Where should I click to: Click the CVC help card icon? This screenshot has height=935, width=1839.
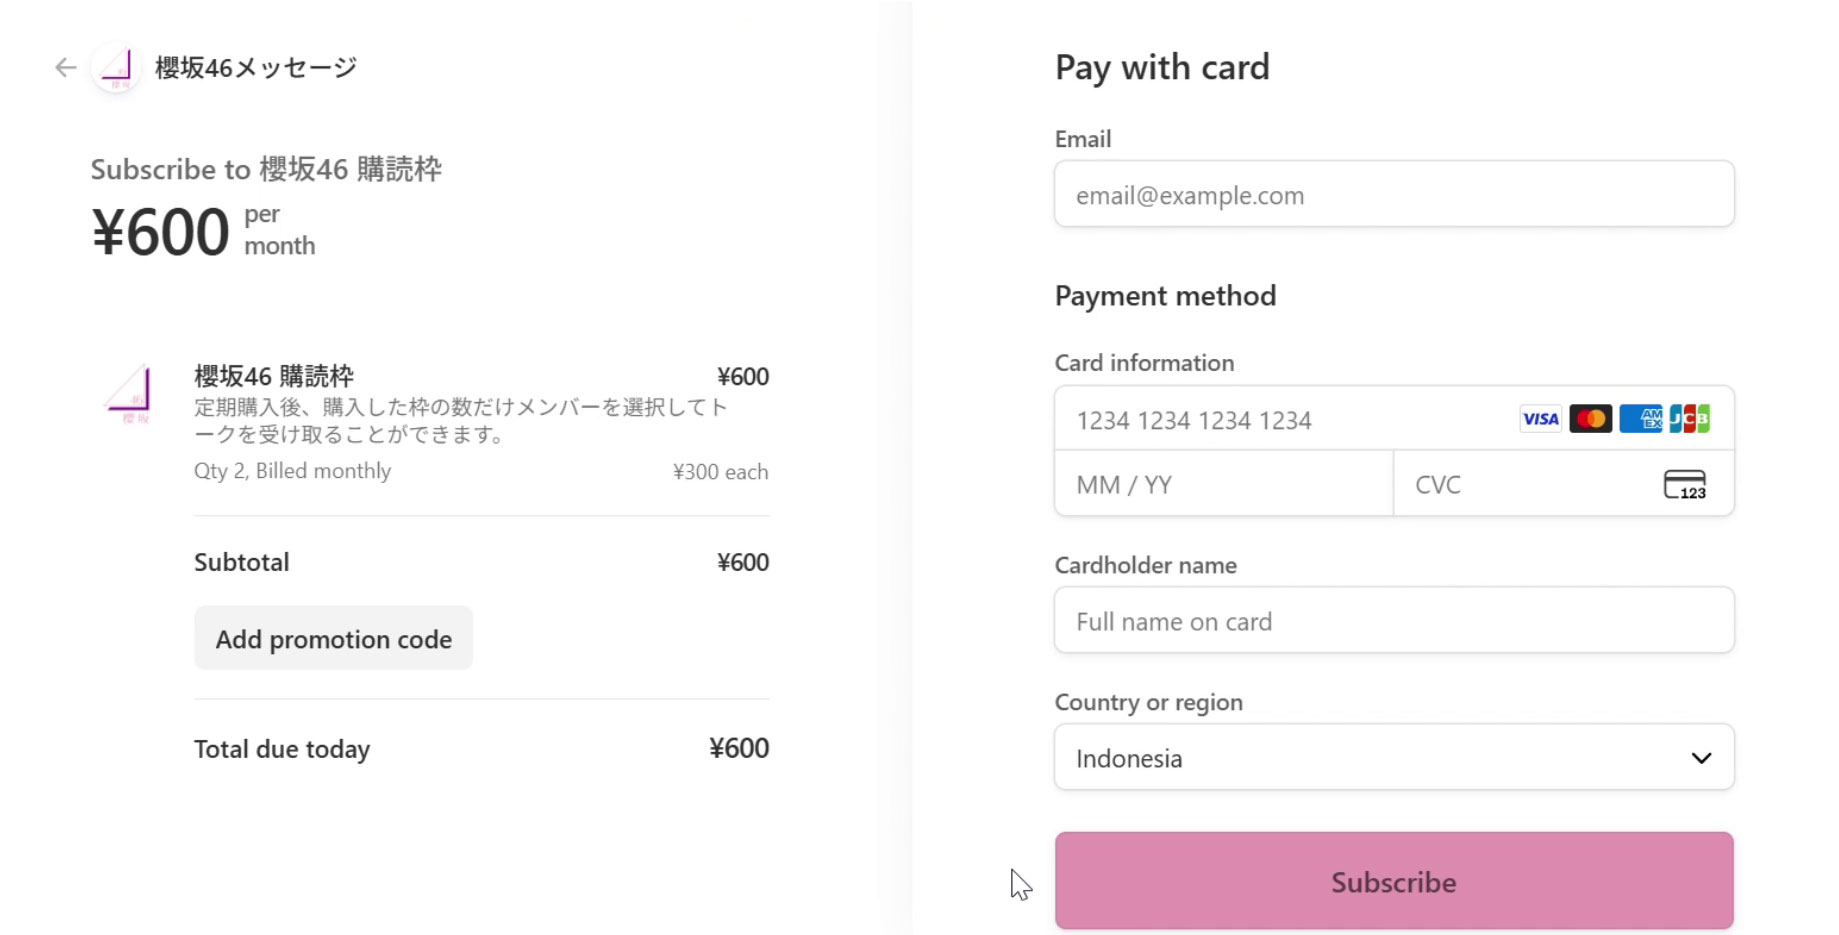[x=1685, y=485]
